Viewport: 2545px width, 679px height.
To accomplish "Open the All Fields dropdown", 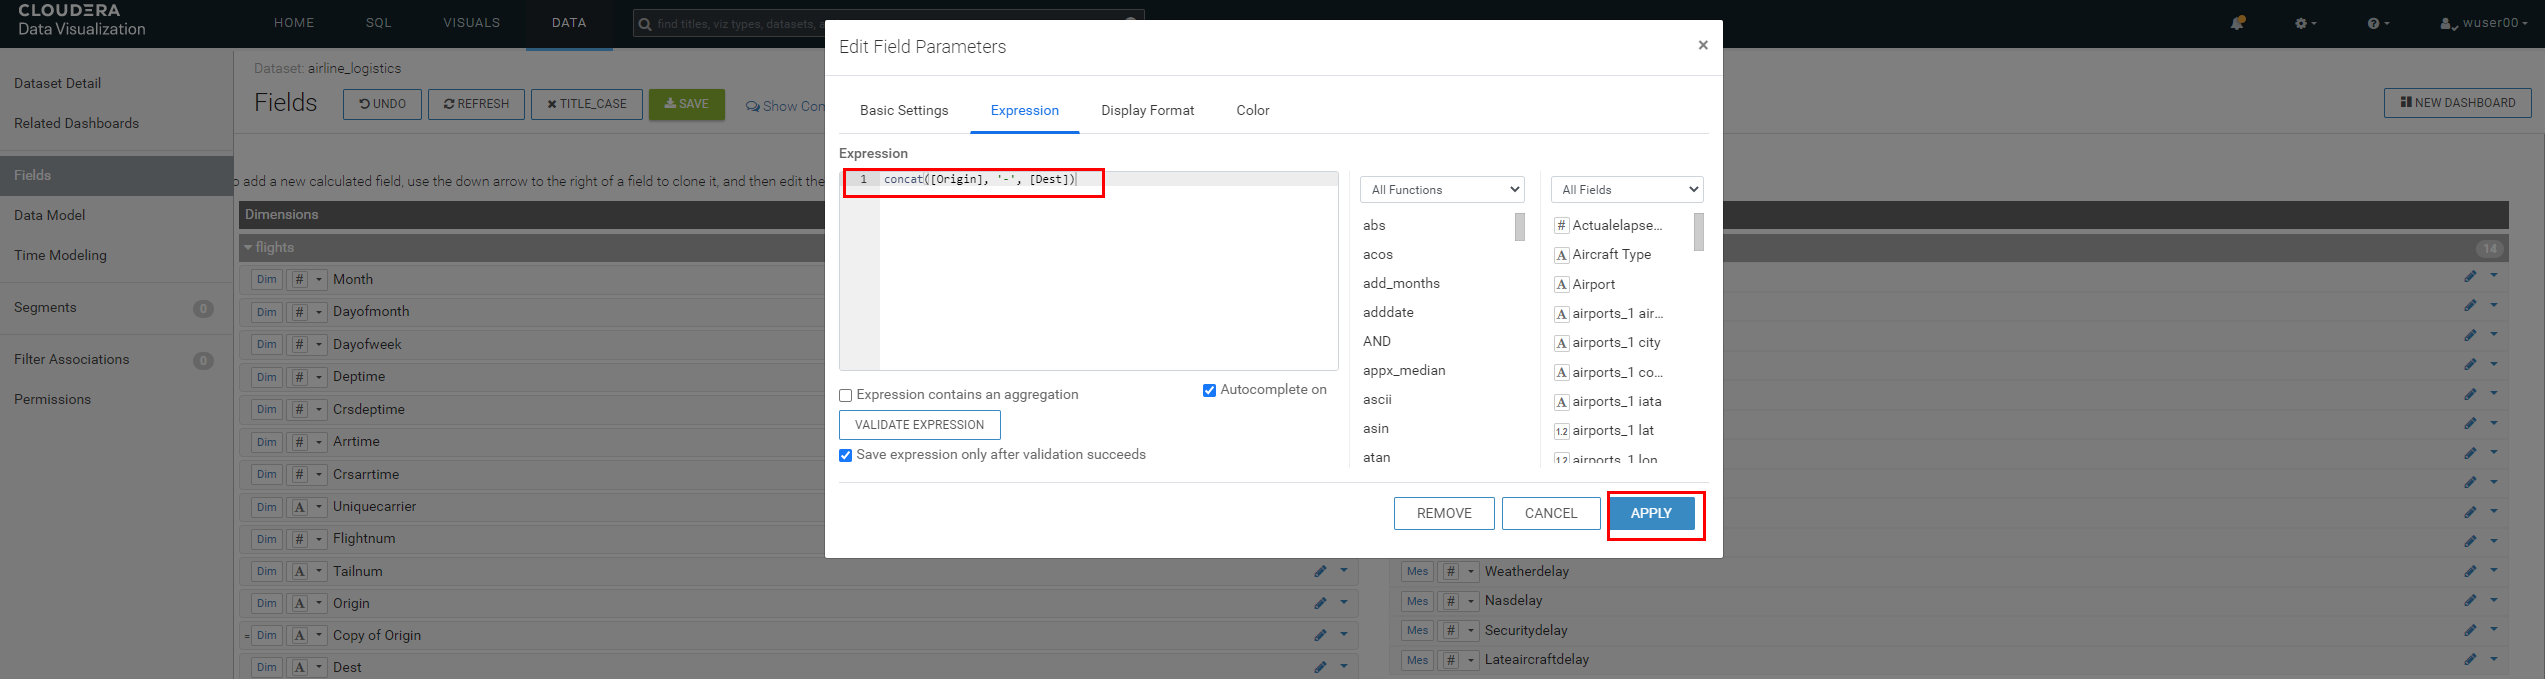I will pyautogui.click(x=1627, y=189).
